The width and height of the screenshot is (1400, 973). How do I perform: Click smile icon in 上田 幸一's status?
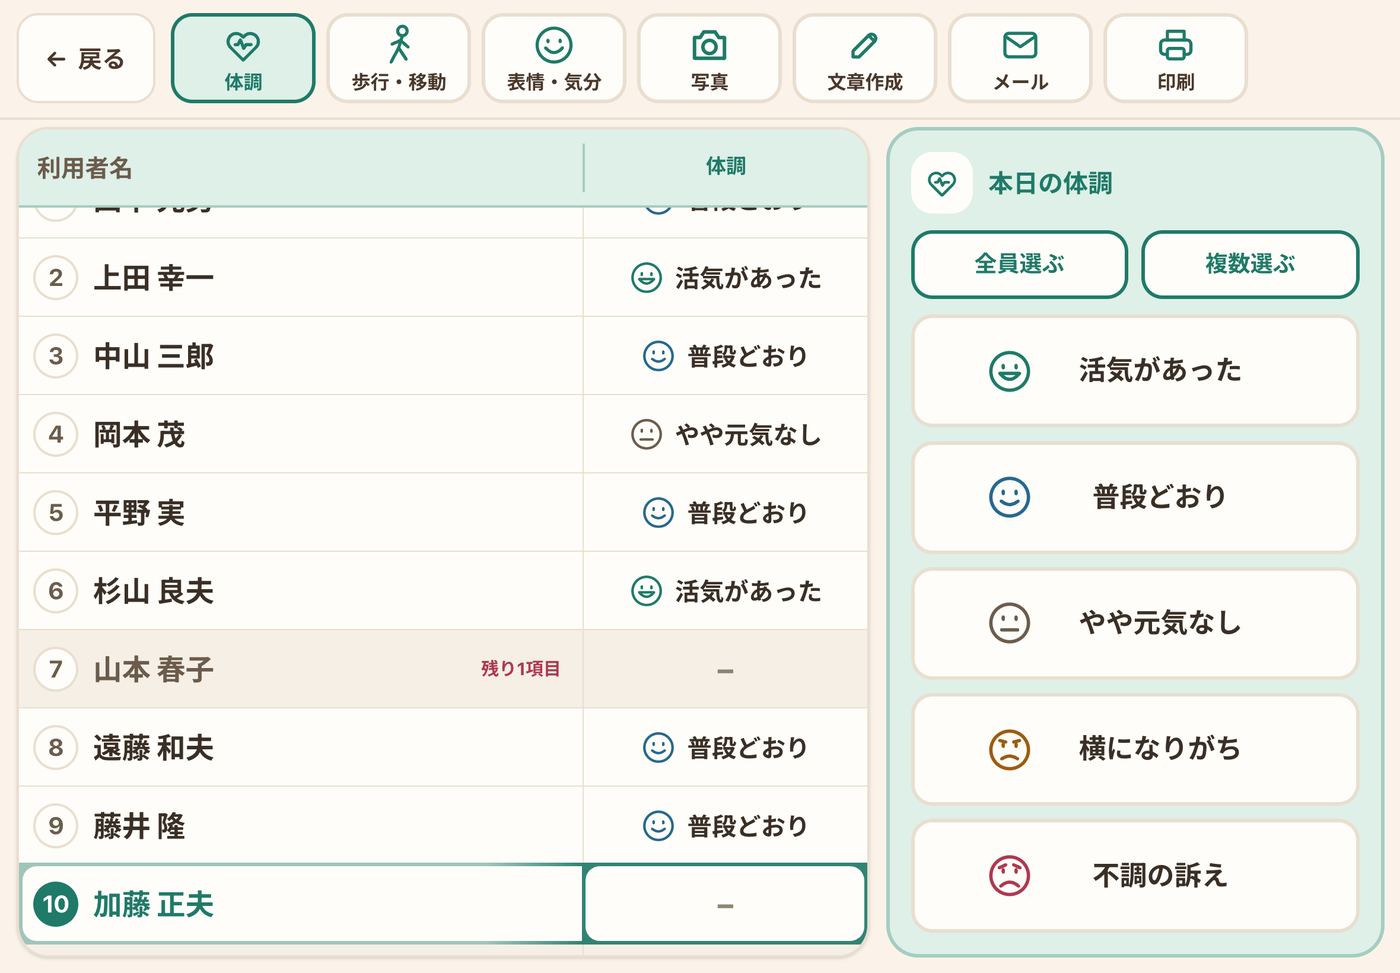point(646,278)
